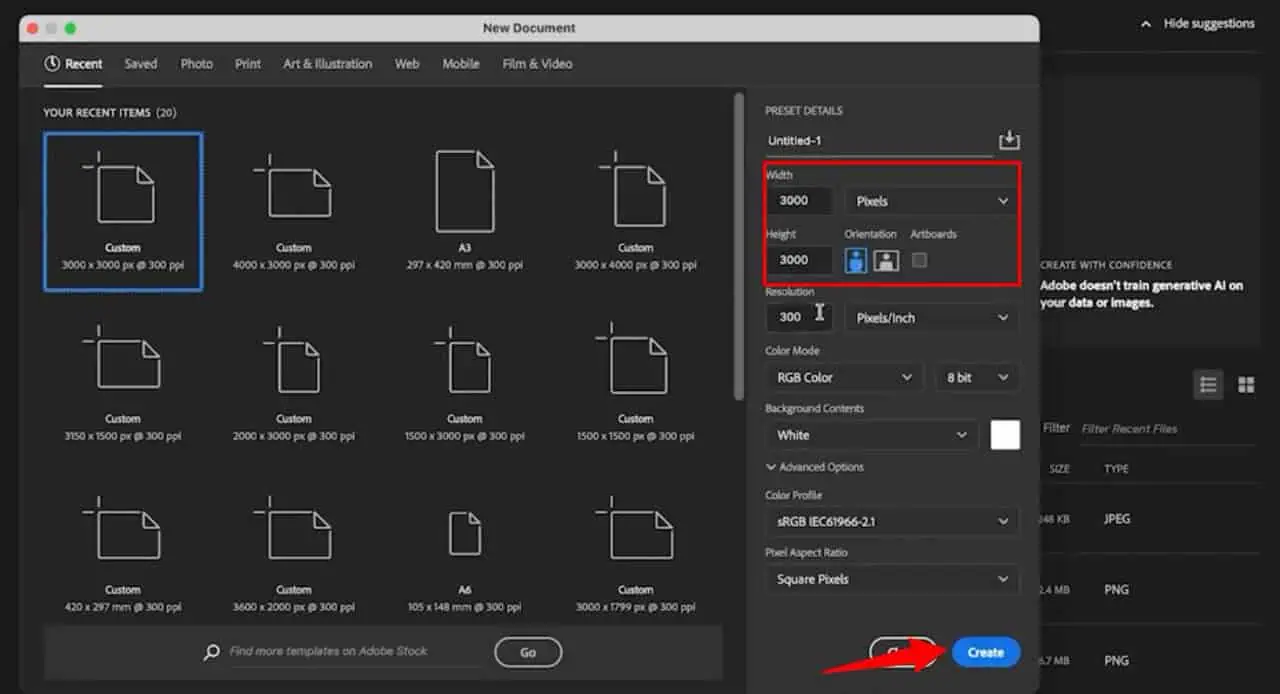Open the width units Pixels dropdown
Viewport: 1280px width, 694px height.
pyautogui.click(x=931, y=201)
